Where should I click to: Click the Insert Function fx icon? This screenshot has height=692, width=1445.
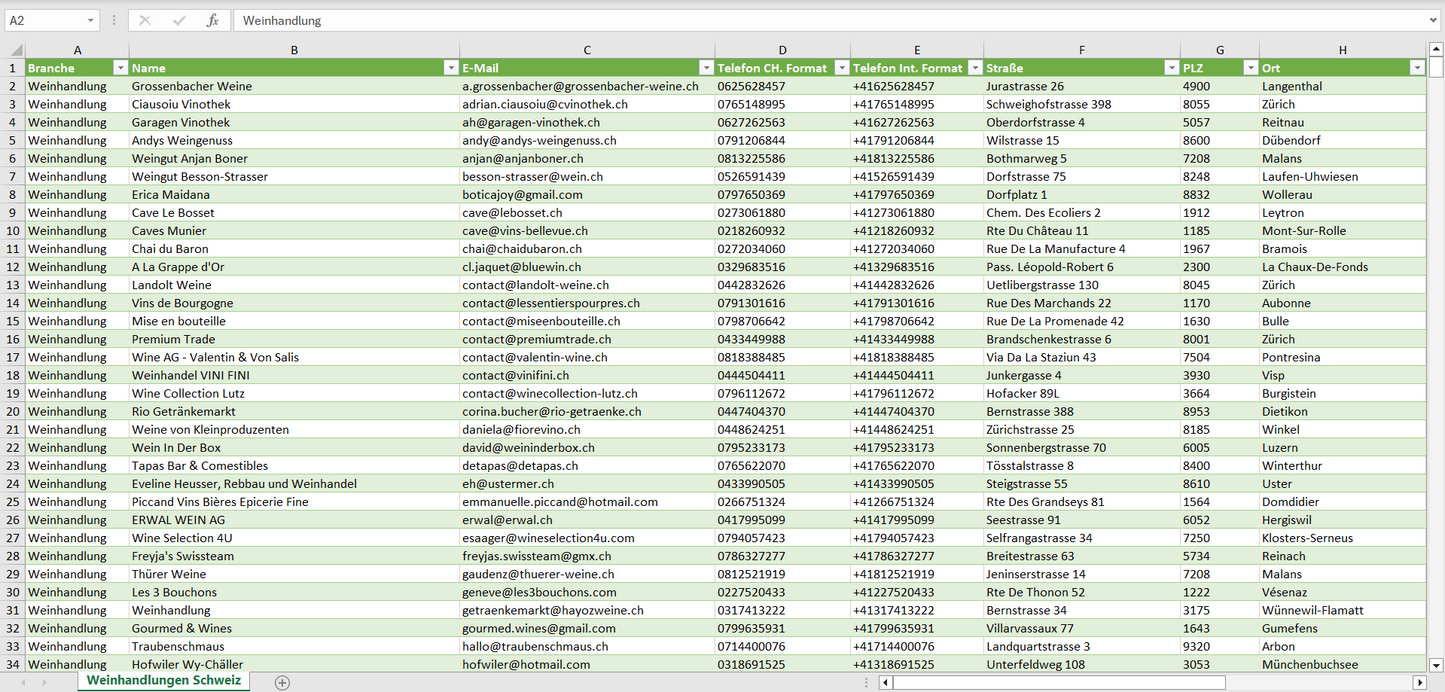(212, 20)
